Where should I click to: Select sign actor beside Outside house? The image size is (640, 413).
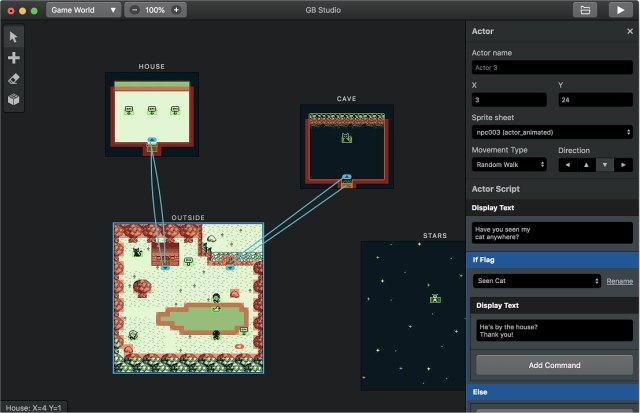pyautogui.click(x=188, y=261)
